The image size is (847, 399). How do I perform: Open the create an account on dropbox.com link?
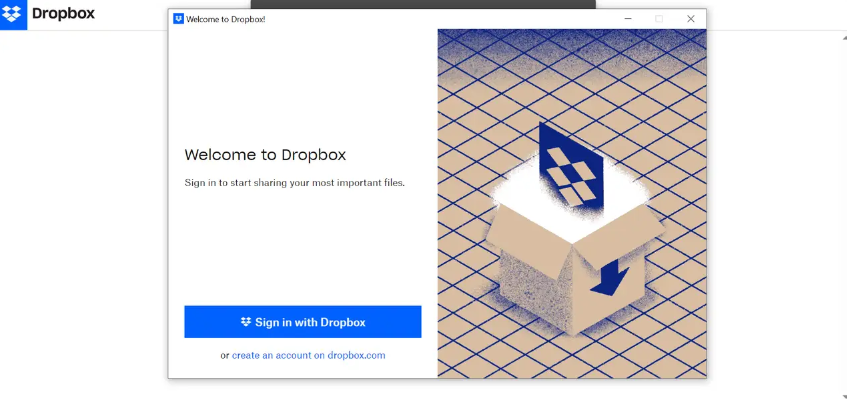coord(308,355)
